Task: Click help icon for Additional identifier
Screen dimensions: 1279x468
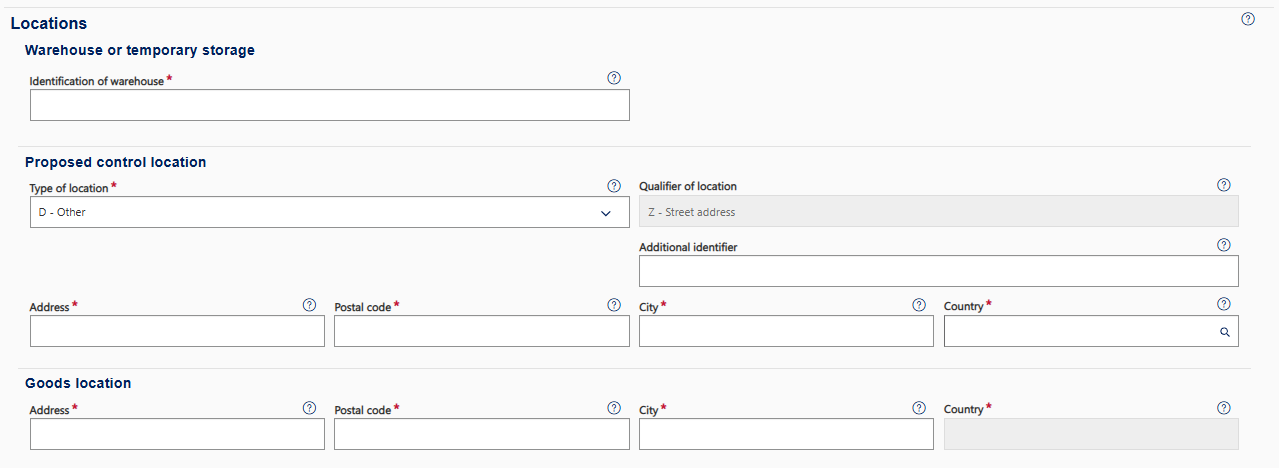Action: pyautogui.click(x=1223, y=245)
